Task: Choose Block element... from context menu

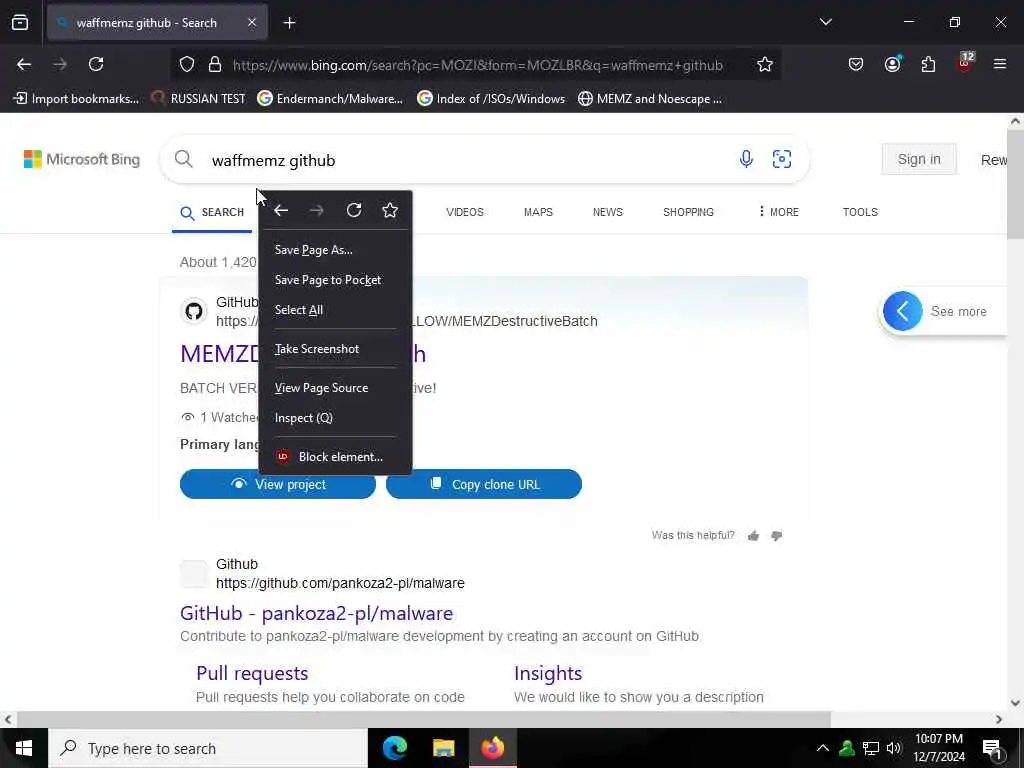Action: pyautogui.click(x=336, y=456)
